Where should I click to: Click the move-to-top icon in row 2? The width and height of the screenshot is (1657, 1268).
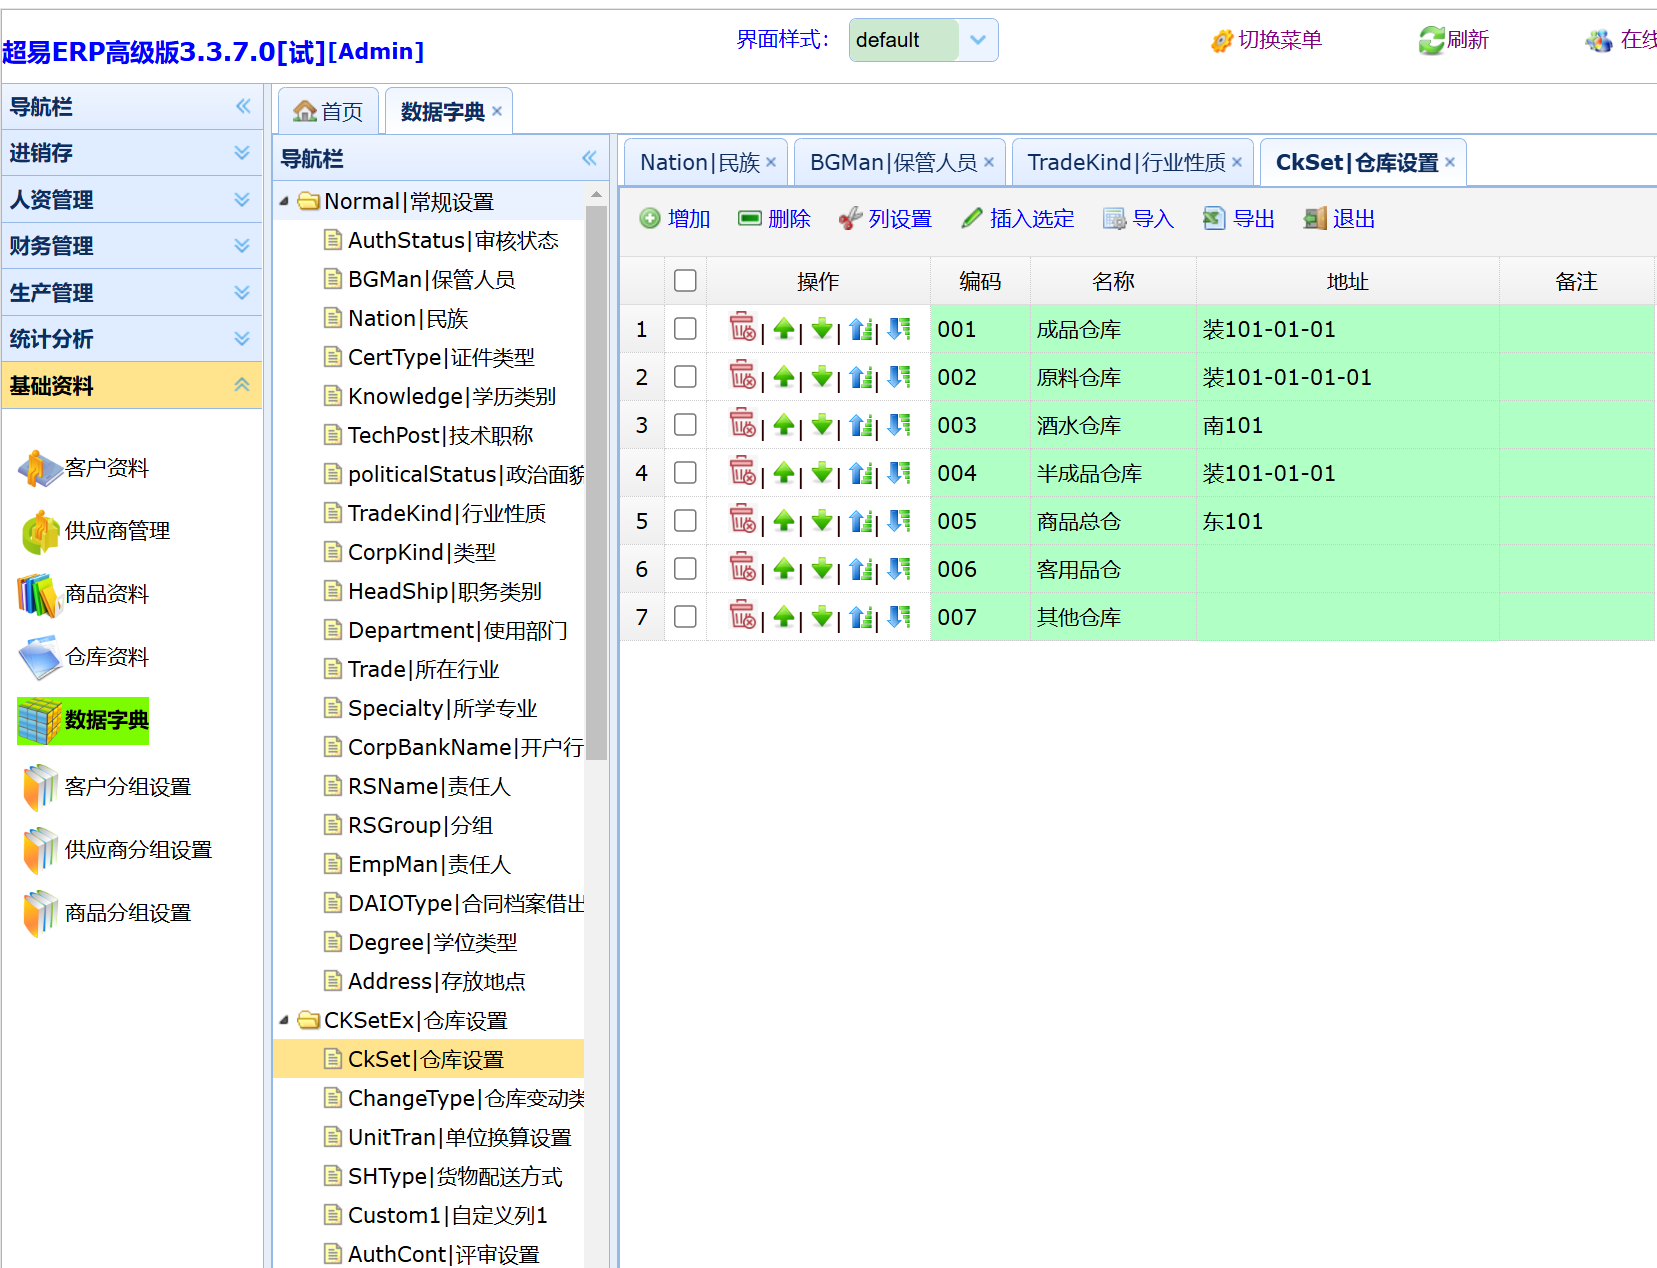pyautogui.click(x=861, y=377)
